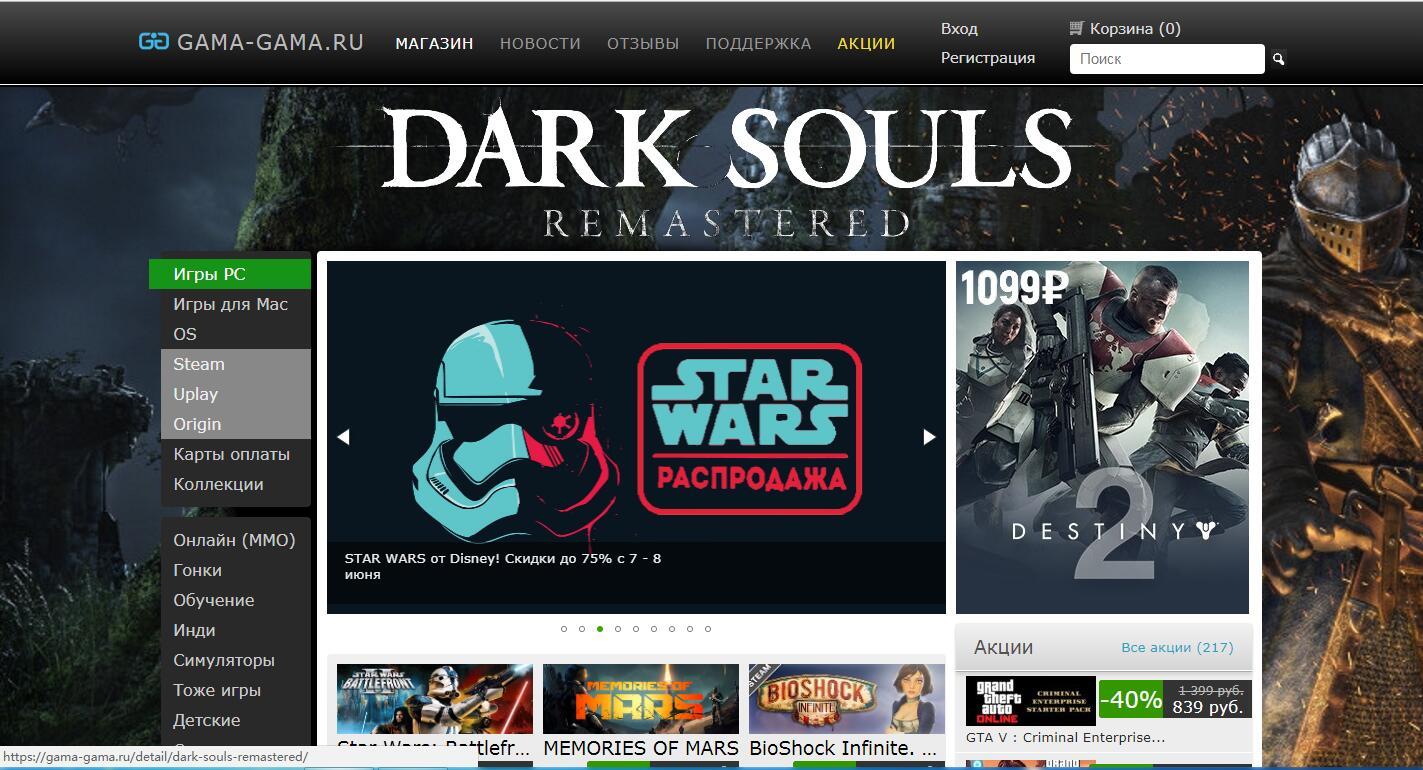The image size is (1423, 770).
Task: Click the search magnifier icon
Action: [x=1278, y=59]
